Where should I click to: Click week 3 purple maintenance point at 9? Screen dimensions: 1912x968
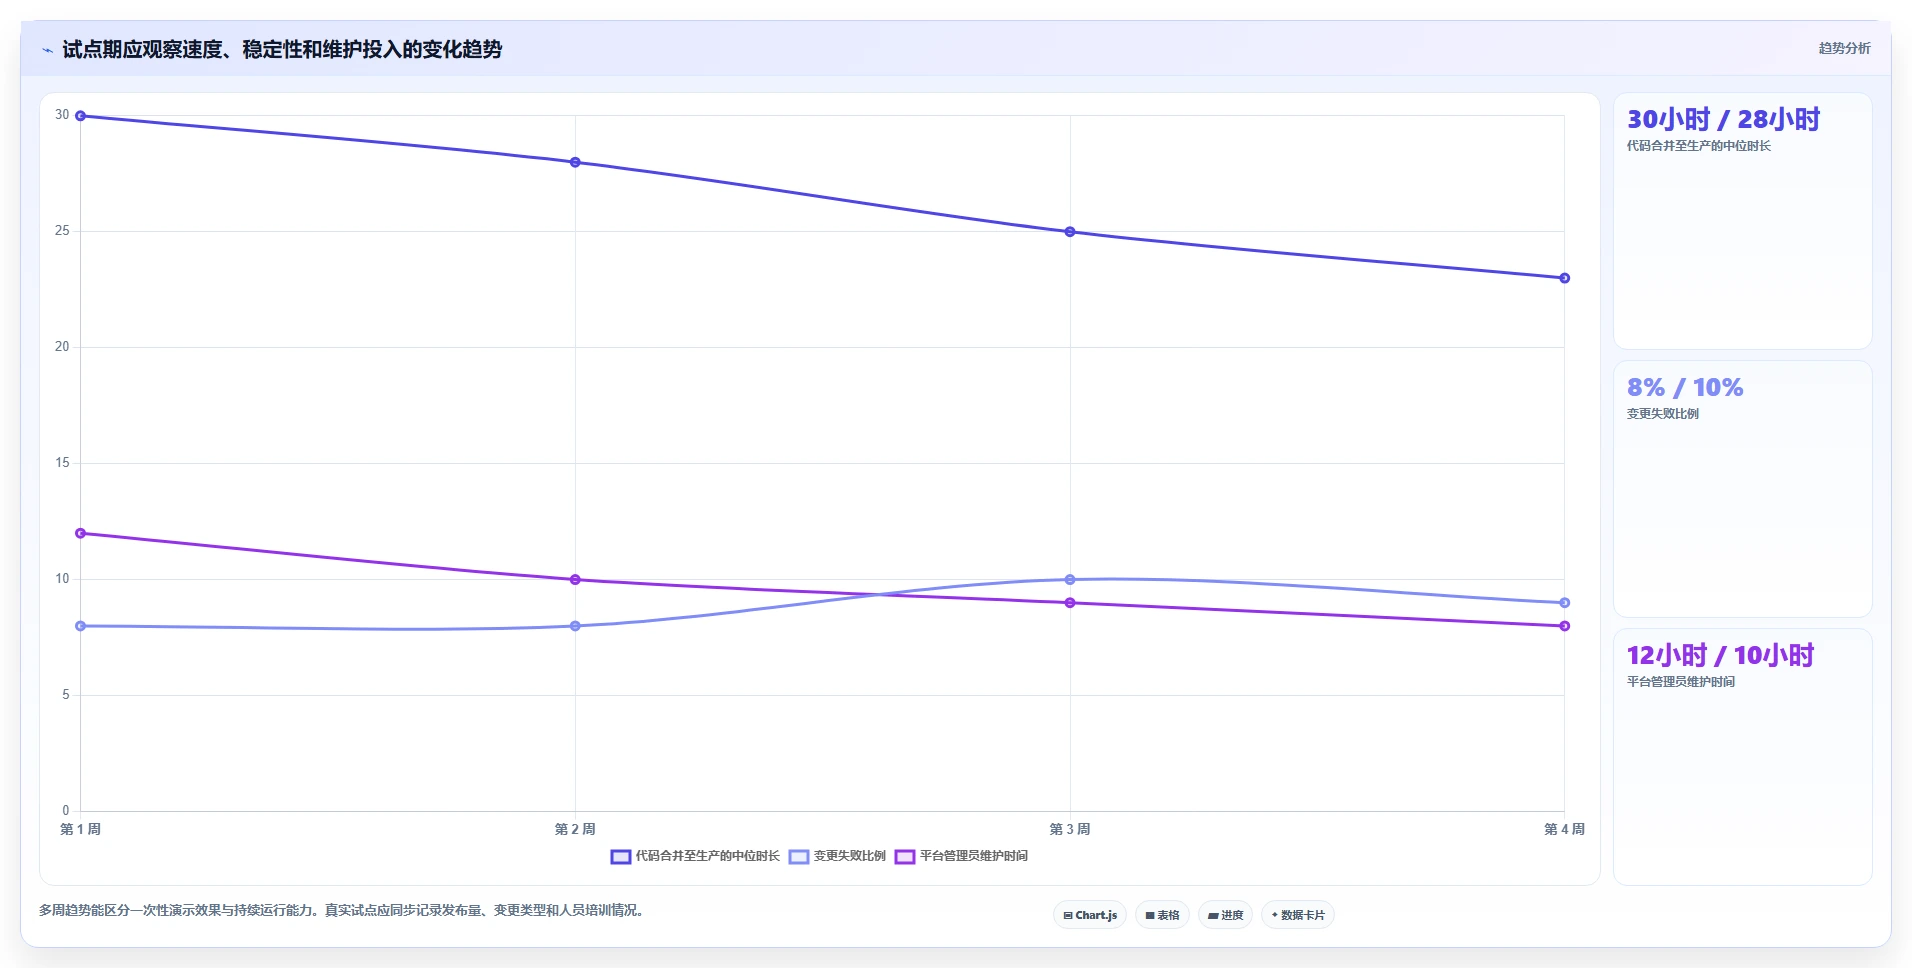tap(1070, 603)
